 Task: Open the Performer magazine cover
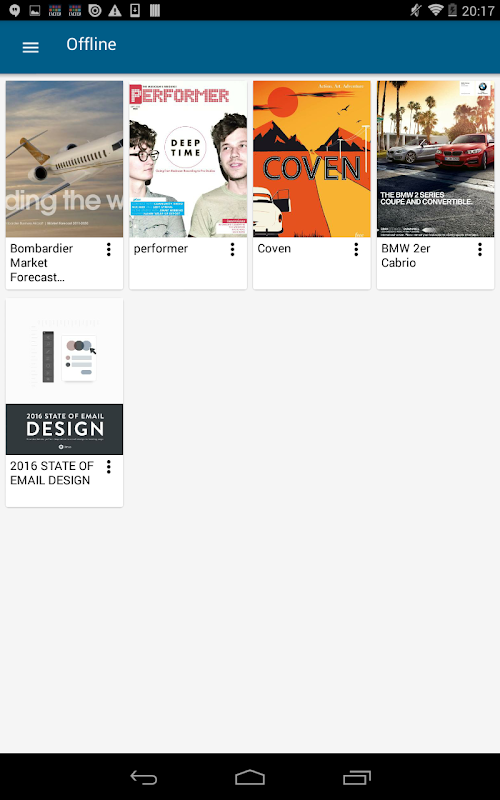pyautogui.click(x=188, y=159)
